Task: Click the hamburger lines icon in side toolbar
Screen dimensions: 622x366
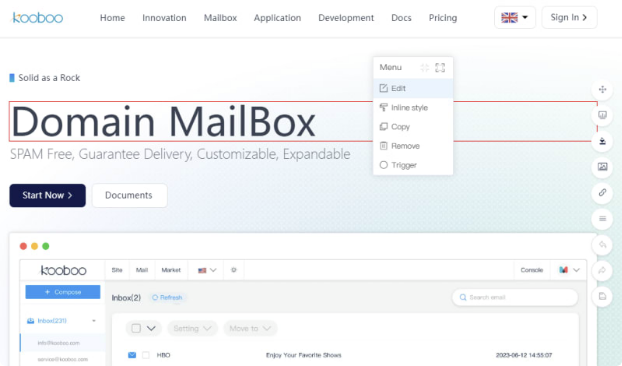Action: coord(602,218)
